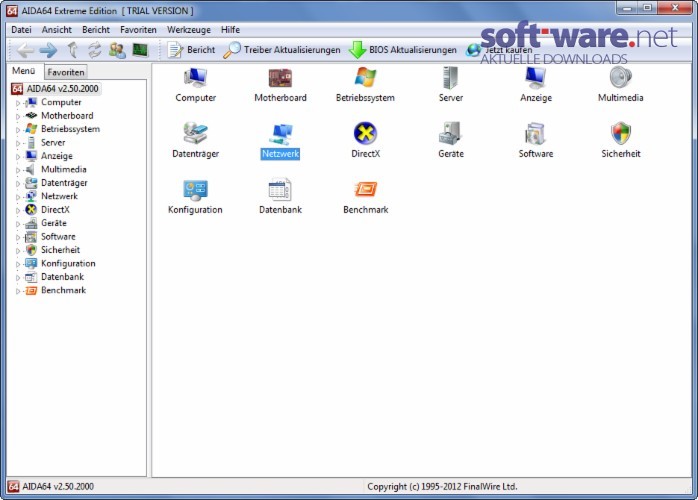Click the Up arrow toolbar icon
698x500 pixels.
coord(73,50)
